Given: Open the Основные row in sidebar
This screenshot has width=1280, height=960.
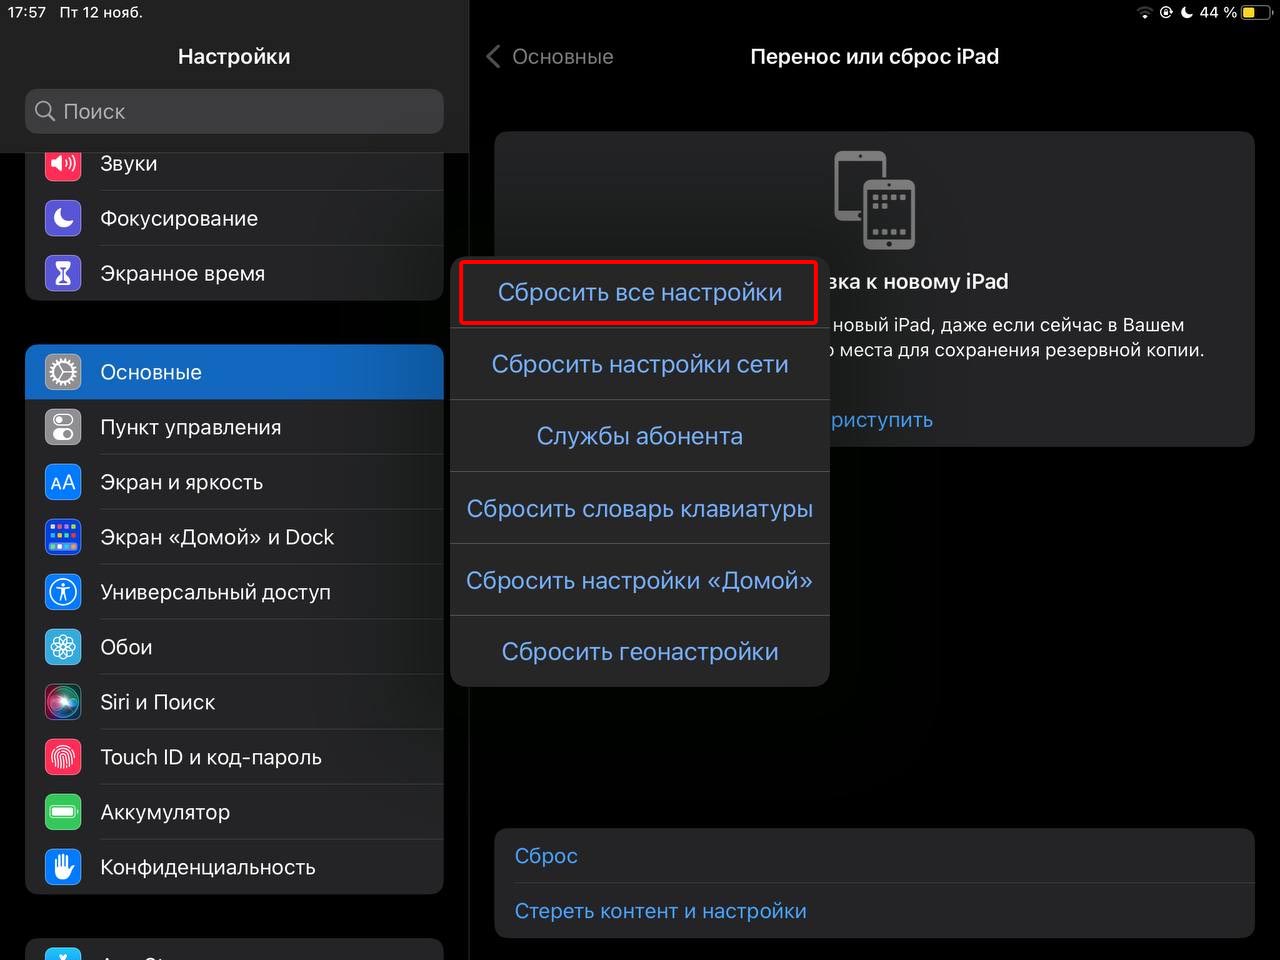Looking at the screenshot, I should [x=234, y=372].
